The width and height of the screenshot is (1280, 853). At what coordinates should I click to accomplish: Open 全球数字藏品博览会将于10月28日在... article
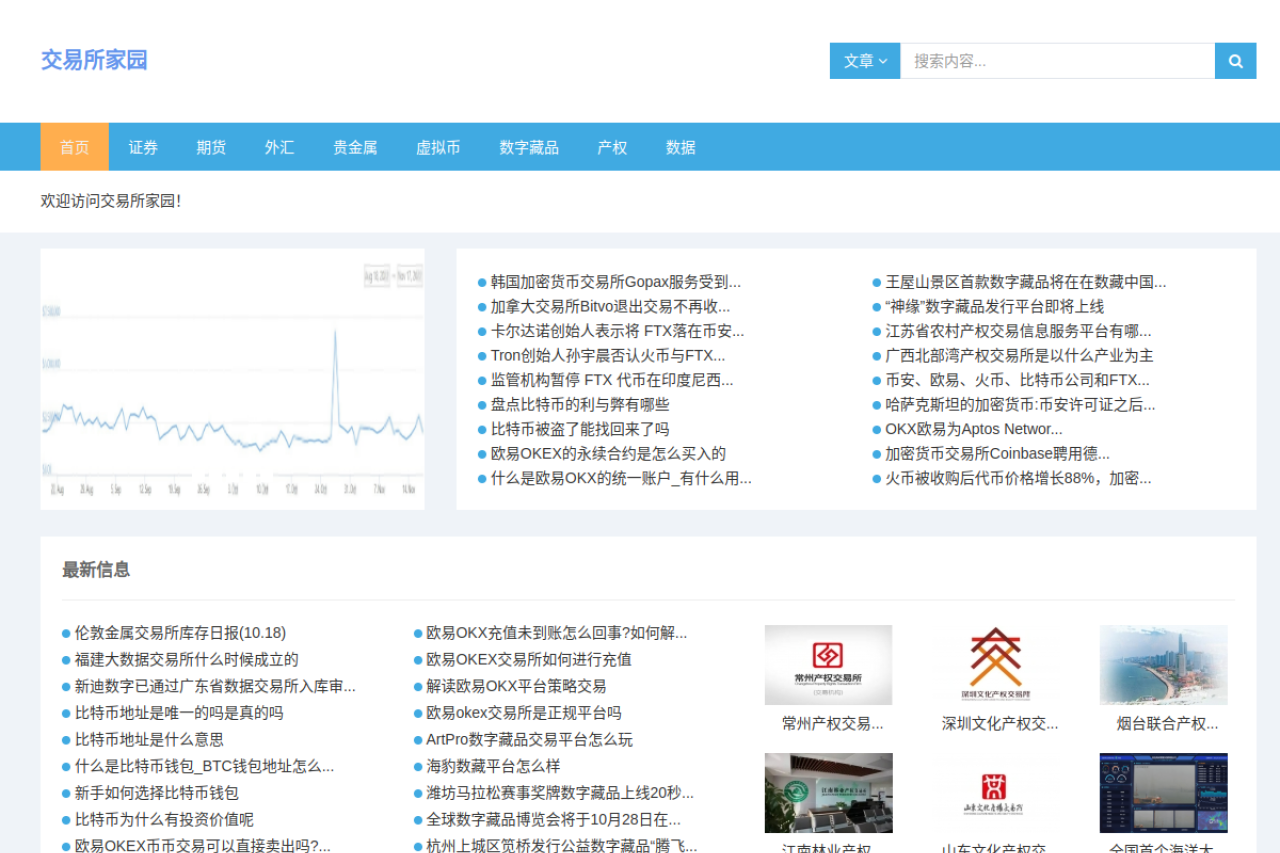click(x=553, y=820)
